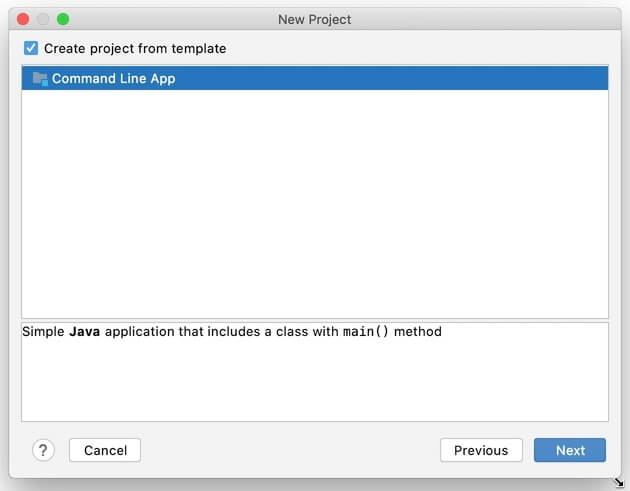Close the New Project dialog window
The width and height of the screenshot is (630, 491).
[23, 19]
